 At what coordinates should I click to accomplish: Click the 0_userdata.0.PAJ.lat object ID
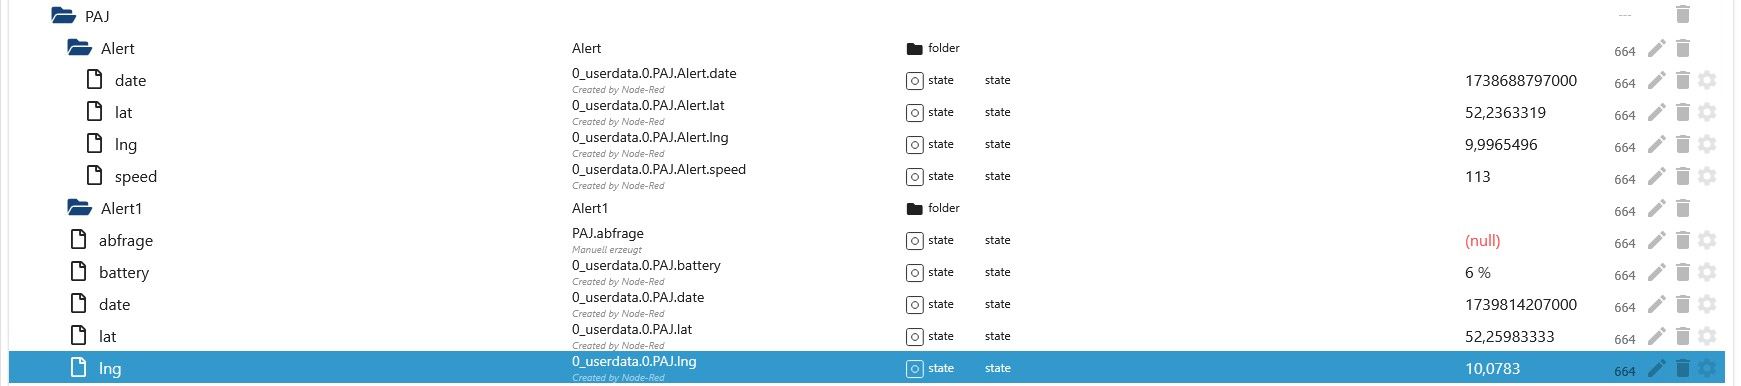coord(632,329)
